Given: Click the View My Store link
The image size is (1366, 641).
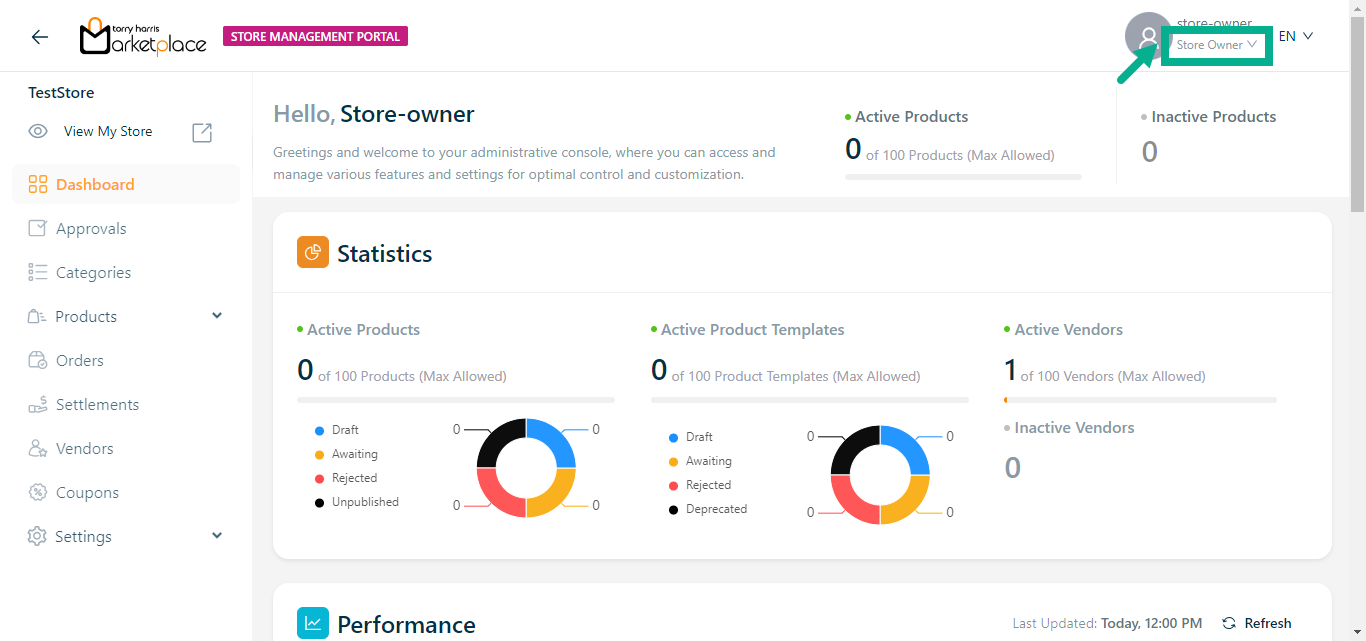Looking at the screenshot, I should tap(108, 132).
